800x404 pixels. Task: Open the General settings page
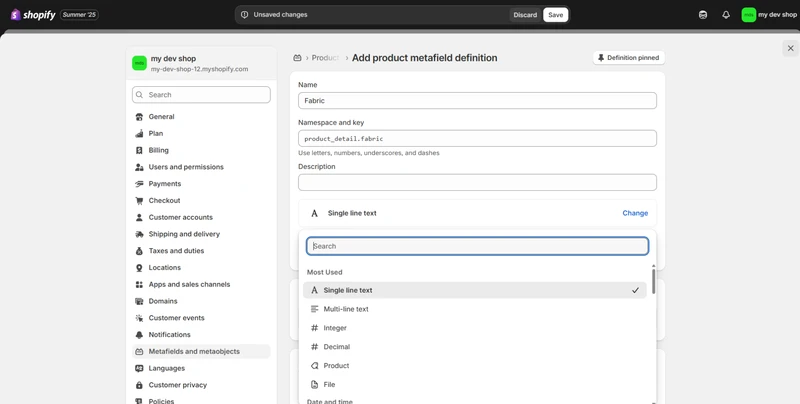202,117
